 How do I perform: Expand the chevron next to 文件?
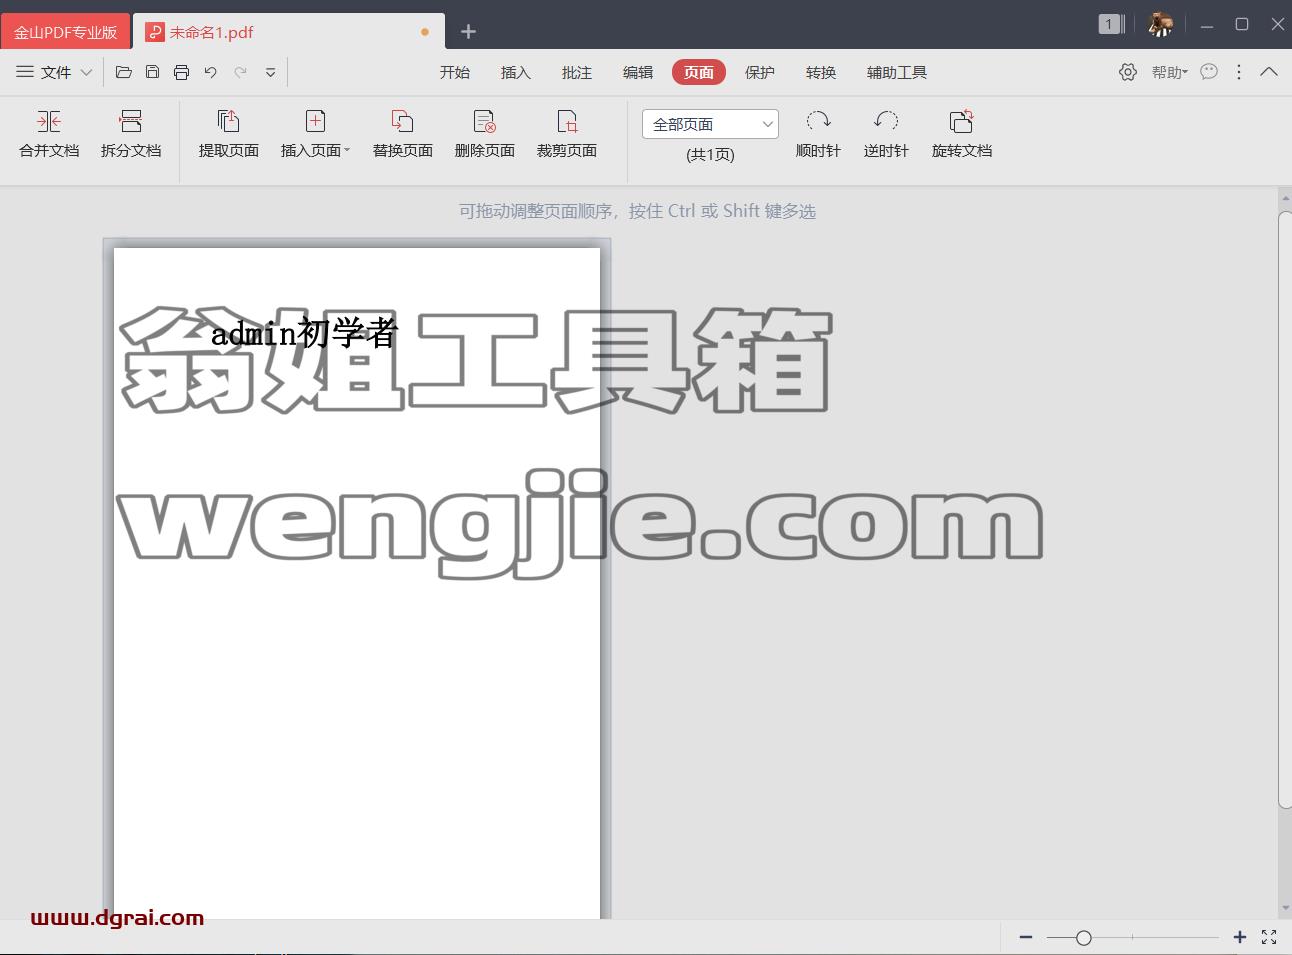pos(86,72)
